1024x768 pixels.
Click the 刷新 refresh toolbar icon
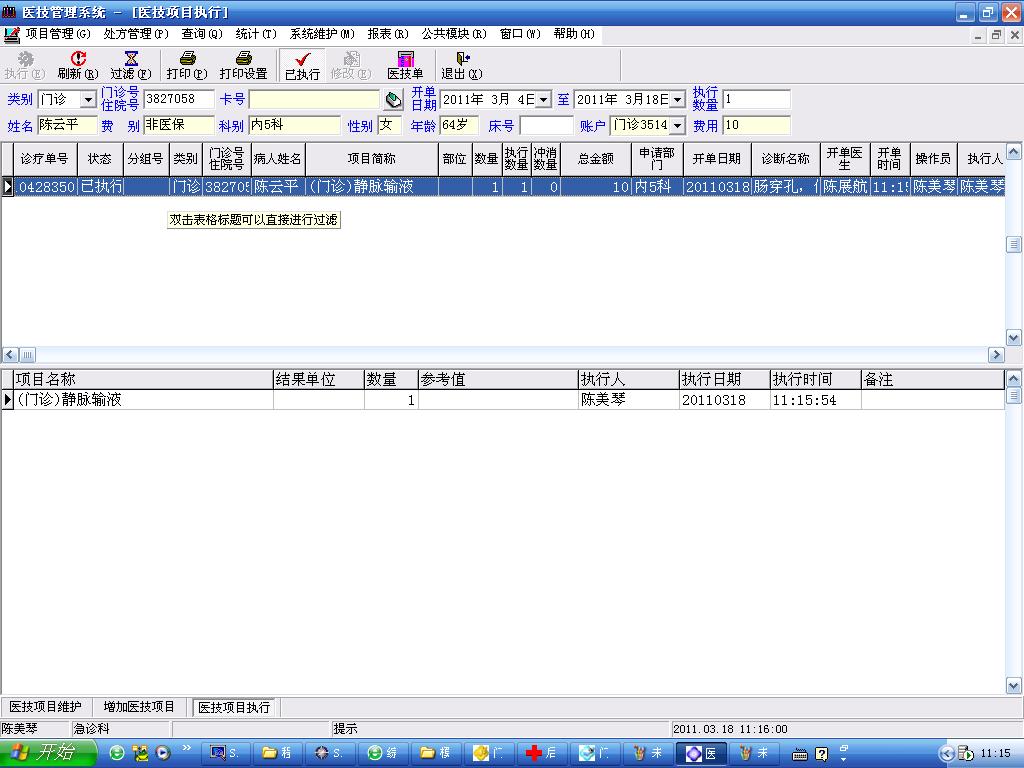coord(78,65)
